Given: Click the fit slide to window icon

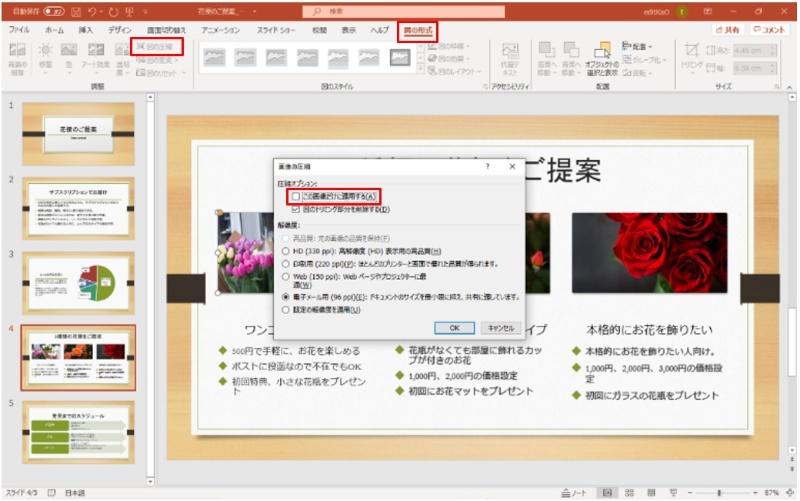Looking at the screenshot, I should [790, 493].
